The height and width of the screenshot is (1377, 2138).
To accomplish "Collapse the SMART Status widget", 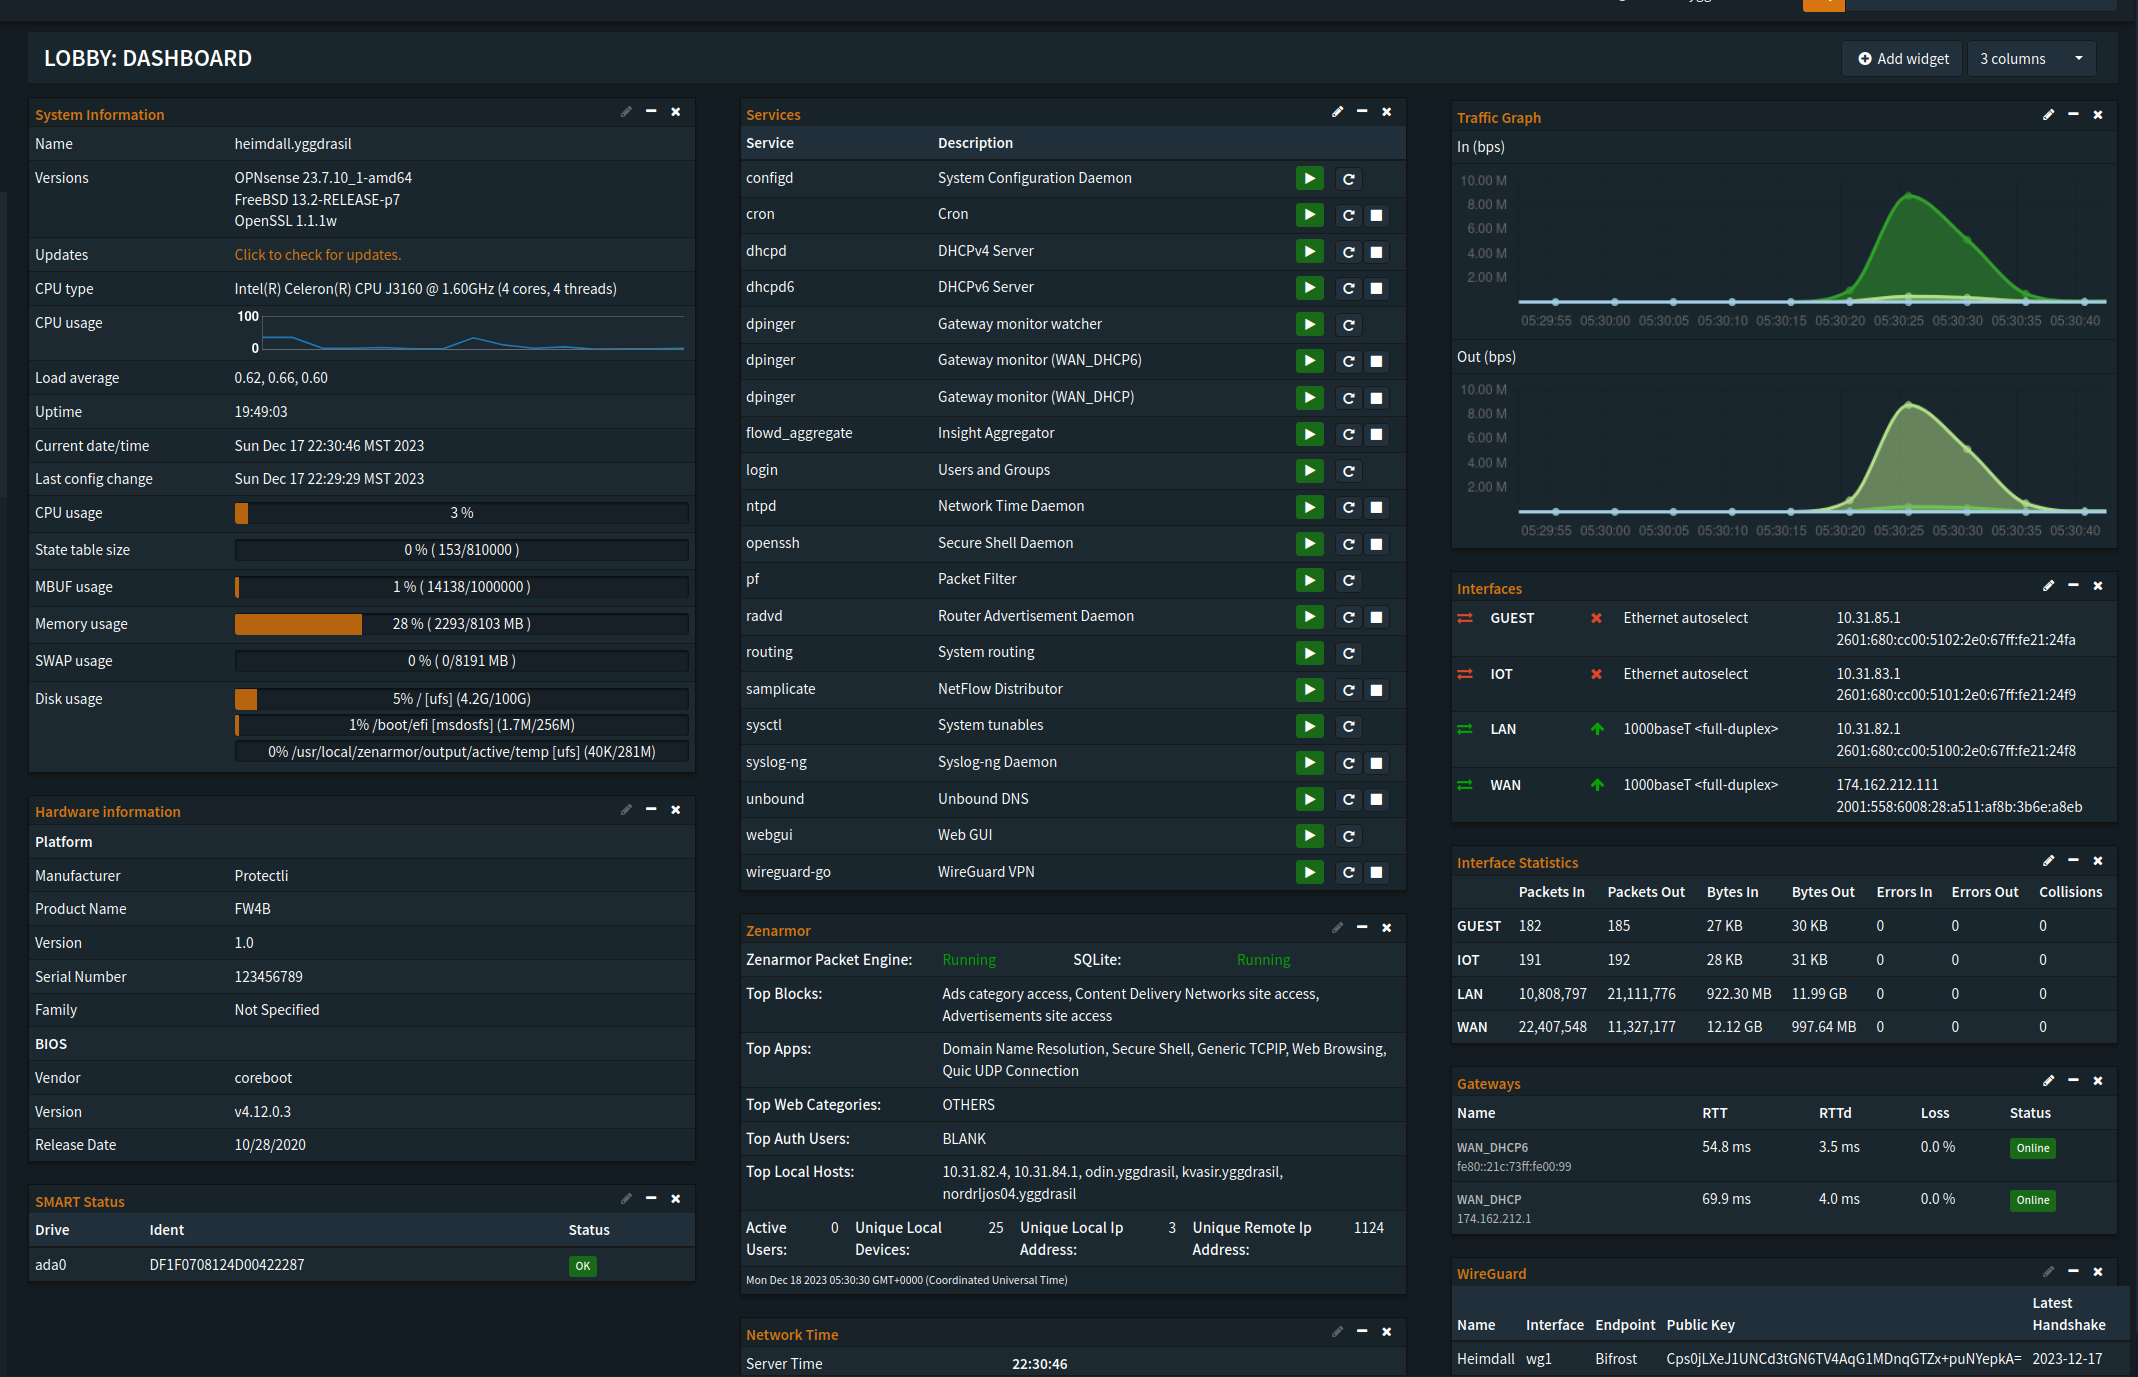I will click(x=651, y=1198).
